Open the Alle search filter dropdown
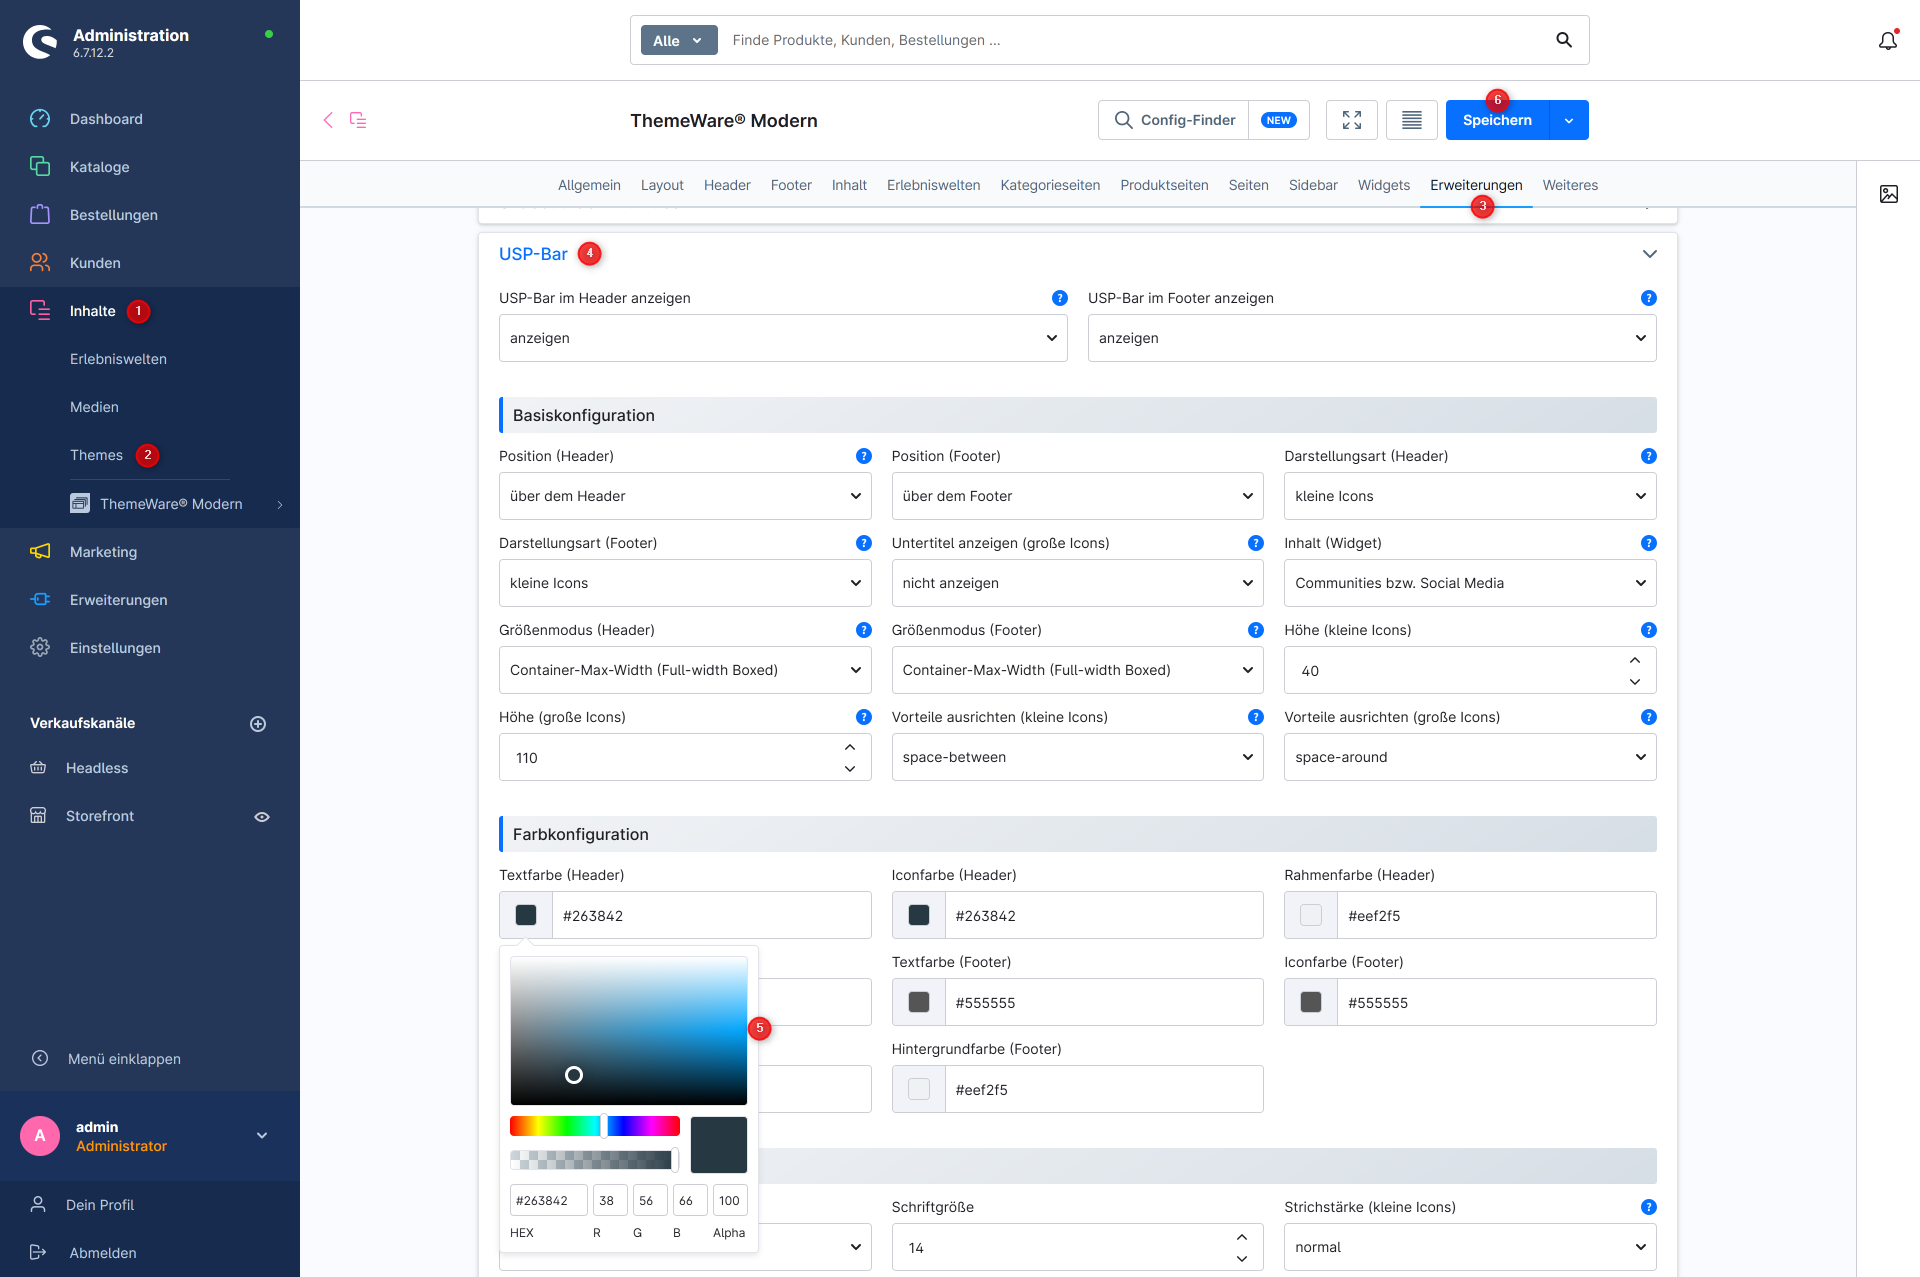Viewport: 1920px width, 1277px height. 679,40
